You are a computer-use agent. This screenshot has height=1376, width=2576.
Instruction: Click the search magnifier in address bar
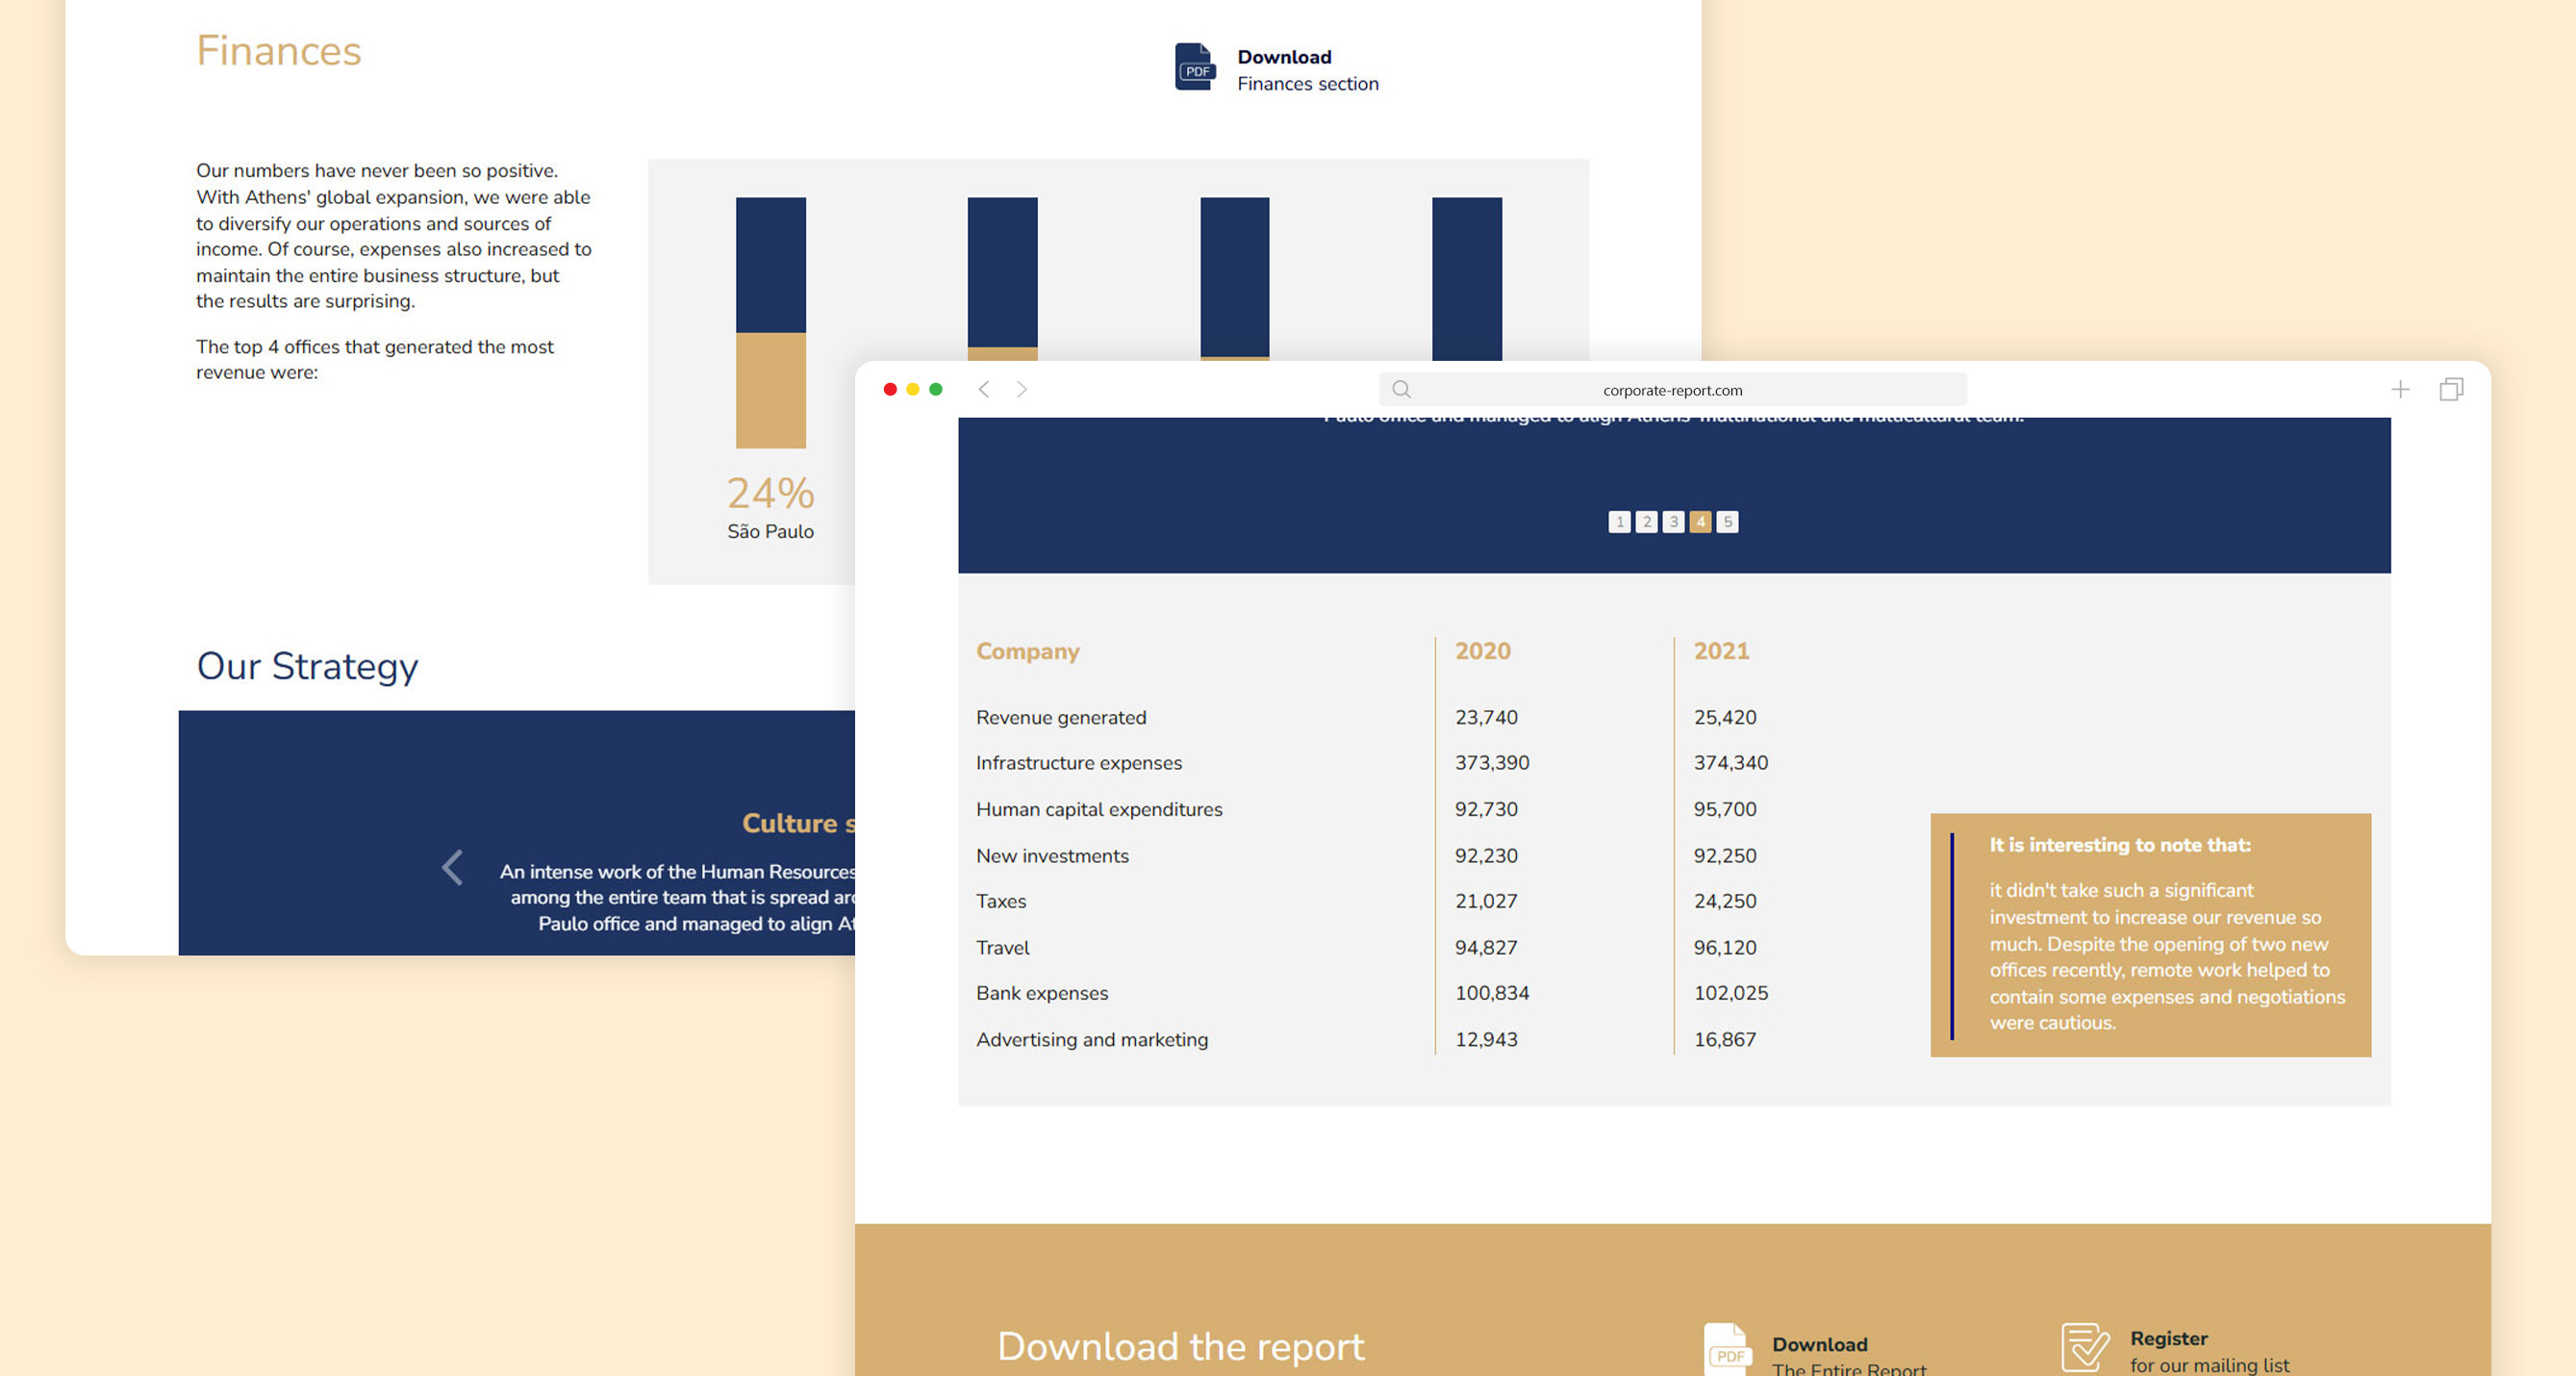tap(1401, 389)
